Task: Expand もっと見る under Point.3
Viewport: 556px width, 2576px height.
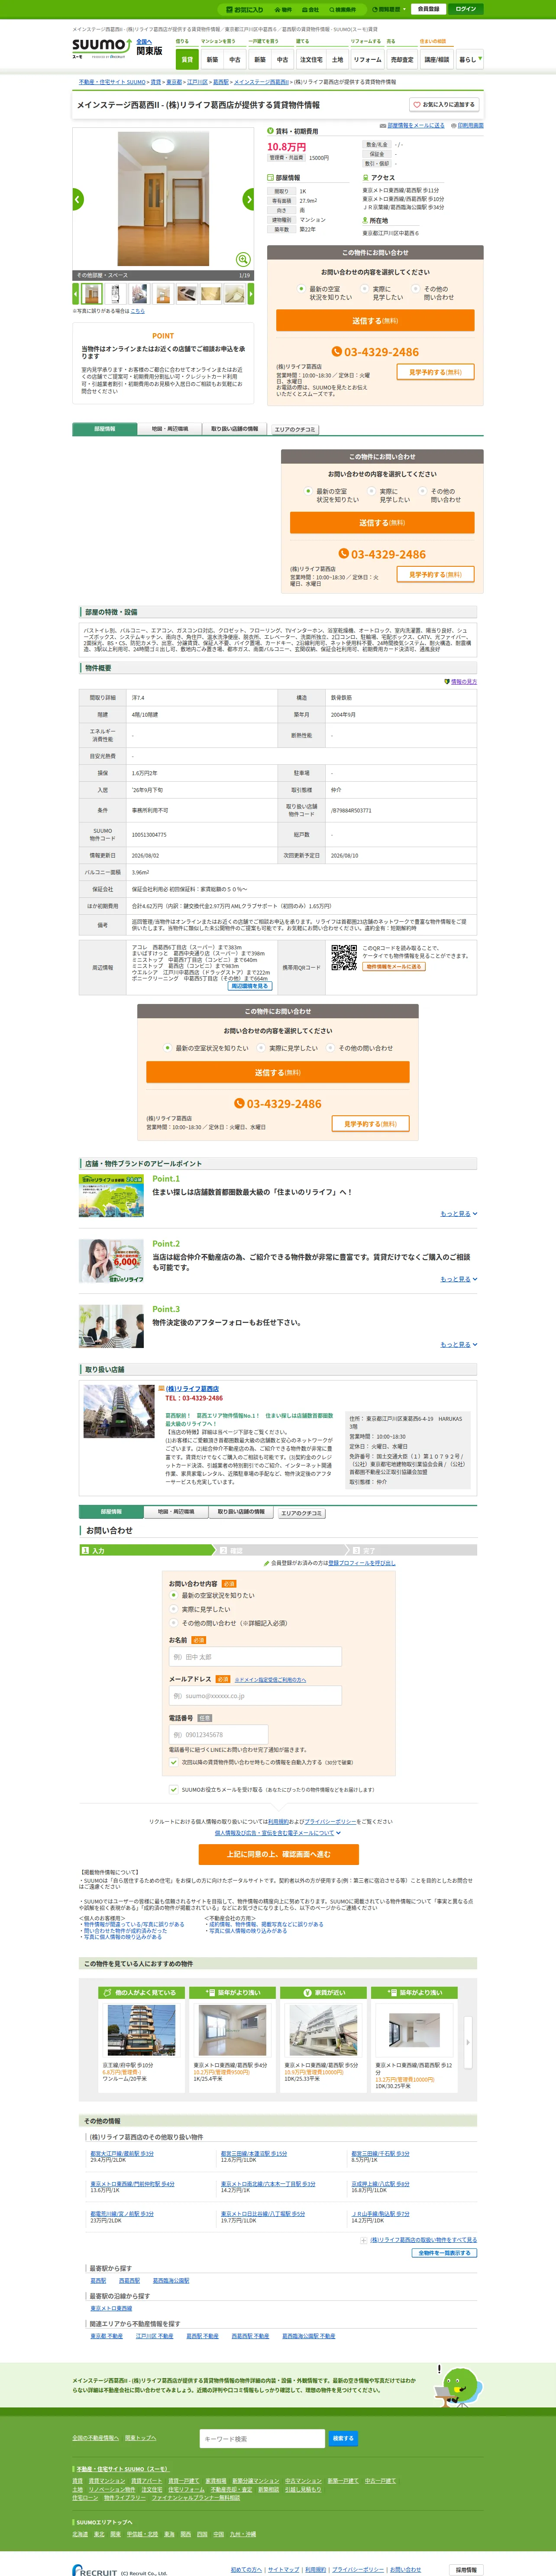Action: coord(459,1344)
